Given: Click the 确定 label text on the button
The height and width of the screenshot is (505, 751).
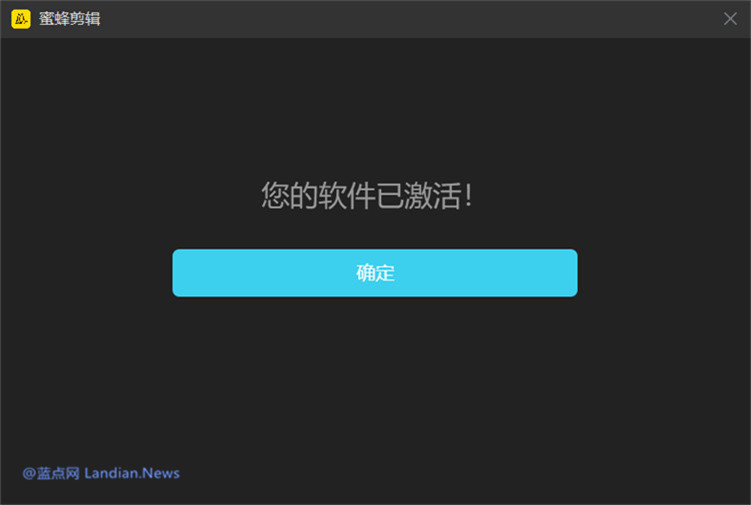Looking at the screenshot, I should [375, 273].
